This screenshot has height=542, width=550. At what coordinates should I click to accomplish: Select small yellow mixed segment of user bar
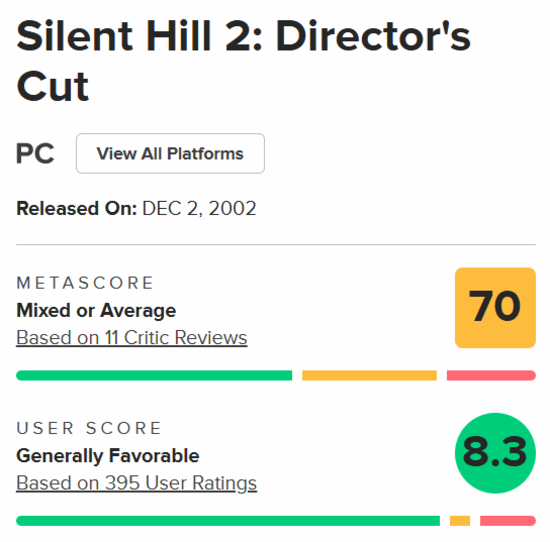tap(460, 521)
